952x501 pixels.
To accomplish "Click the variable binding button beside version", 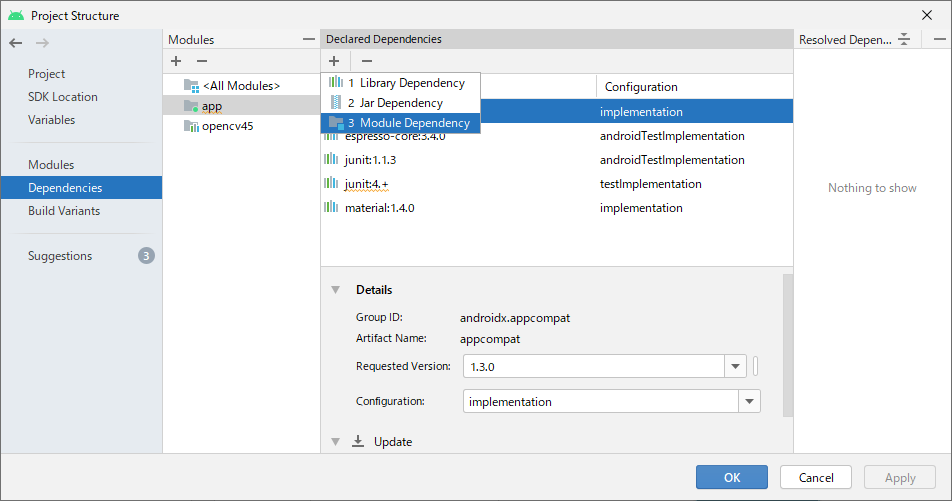I will [x=755, y=366].
